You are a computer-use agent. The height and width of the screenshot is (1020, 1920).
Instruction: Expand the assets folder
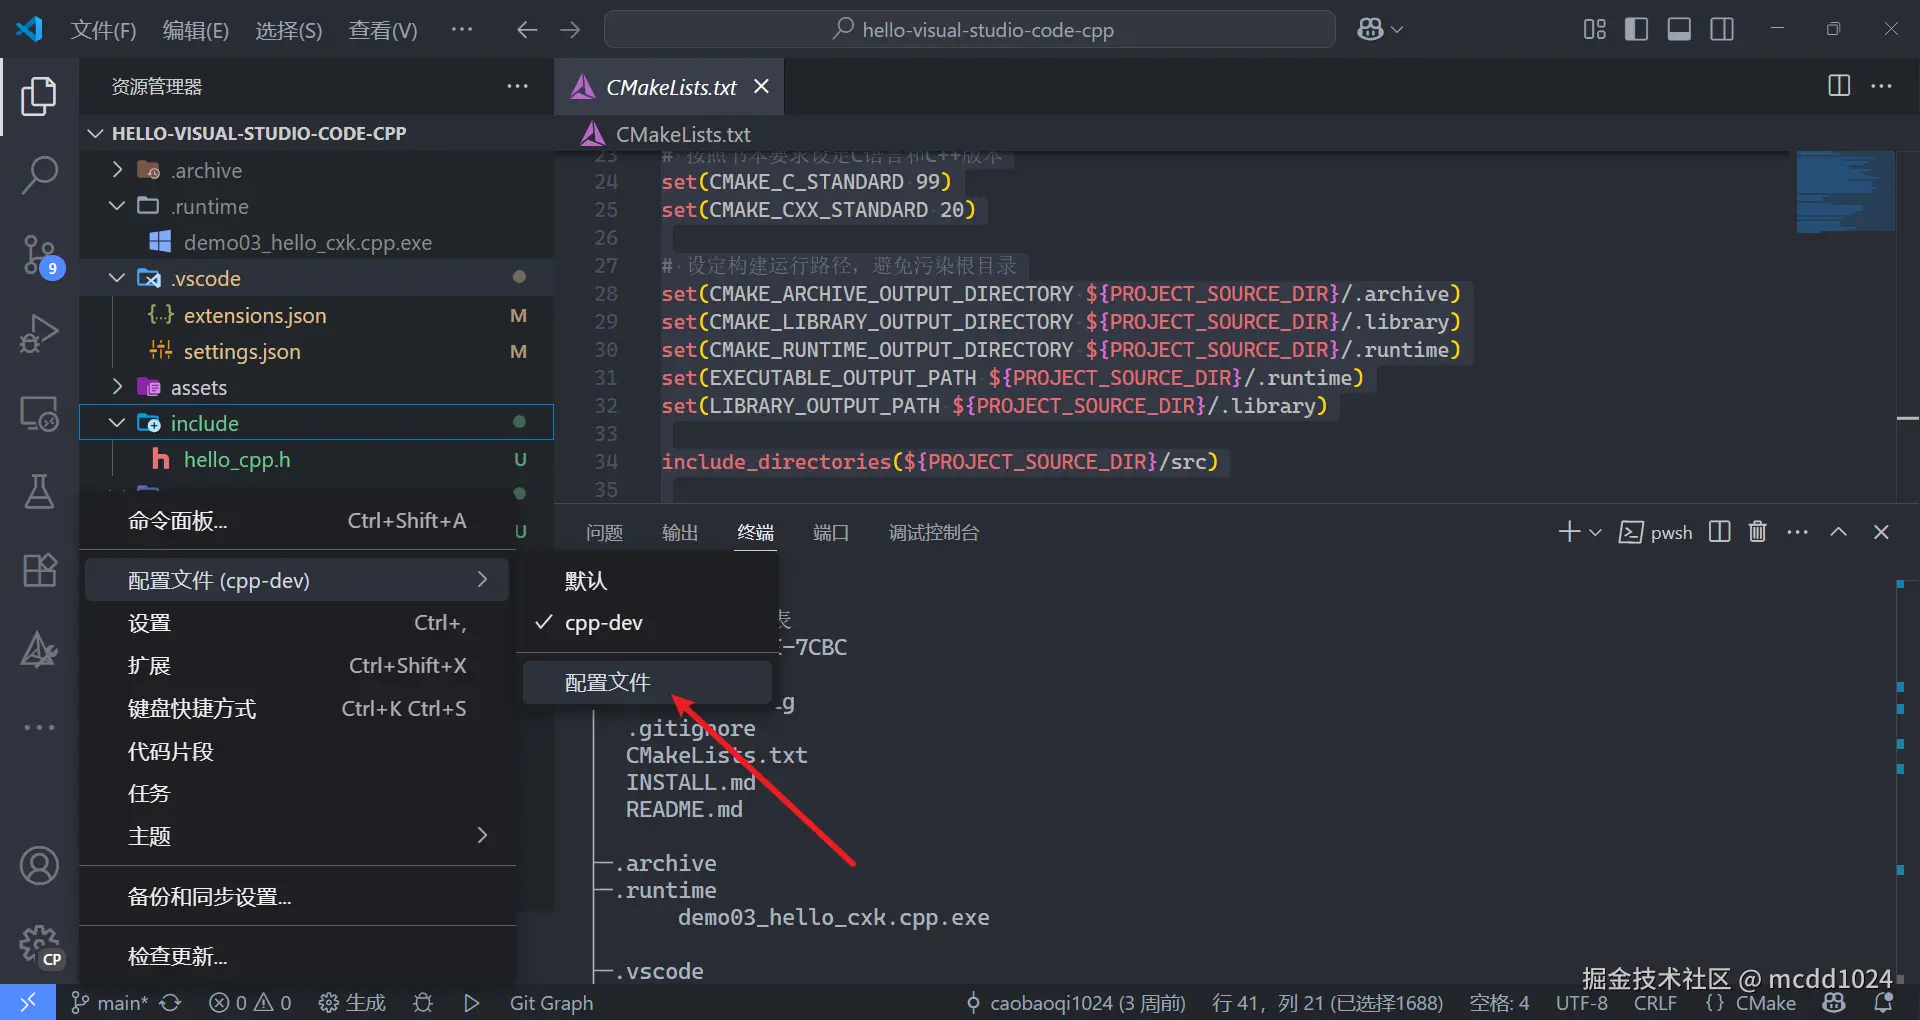click(117, 387)
